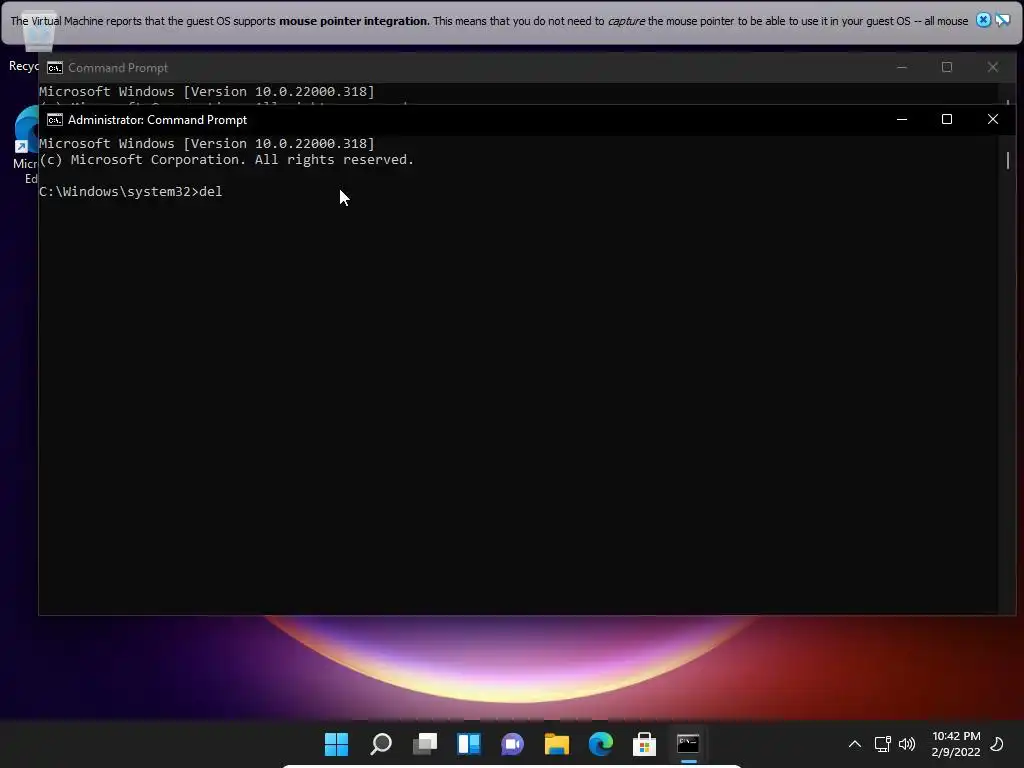This screenshot has width=1024, height=768.
Task: Open taskbar Search magnifier icon
Action: (381, 743)
